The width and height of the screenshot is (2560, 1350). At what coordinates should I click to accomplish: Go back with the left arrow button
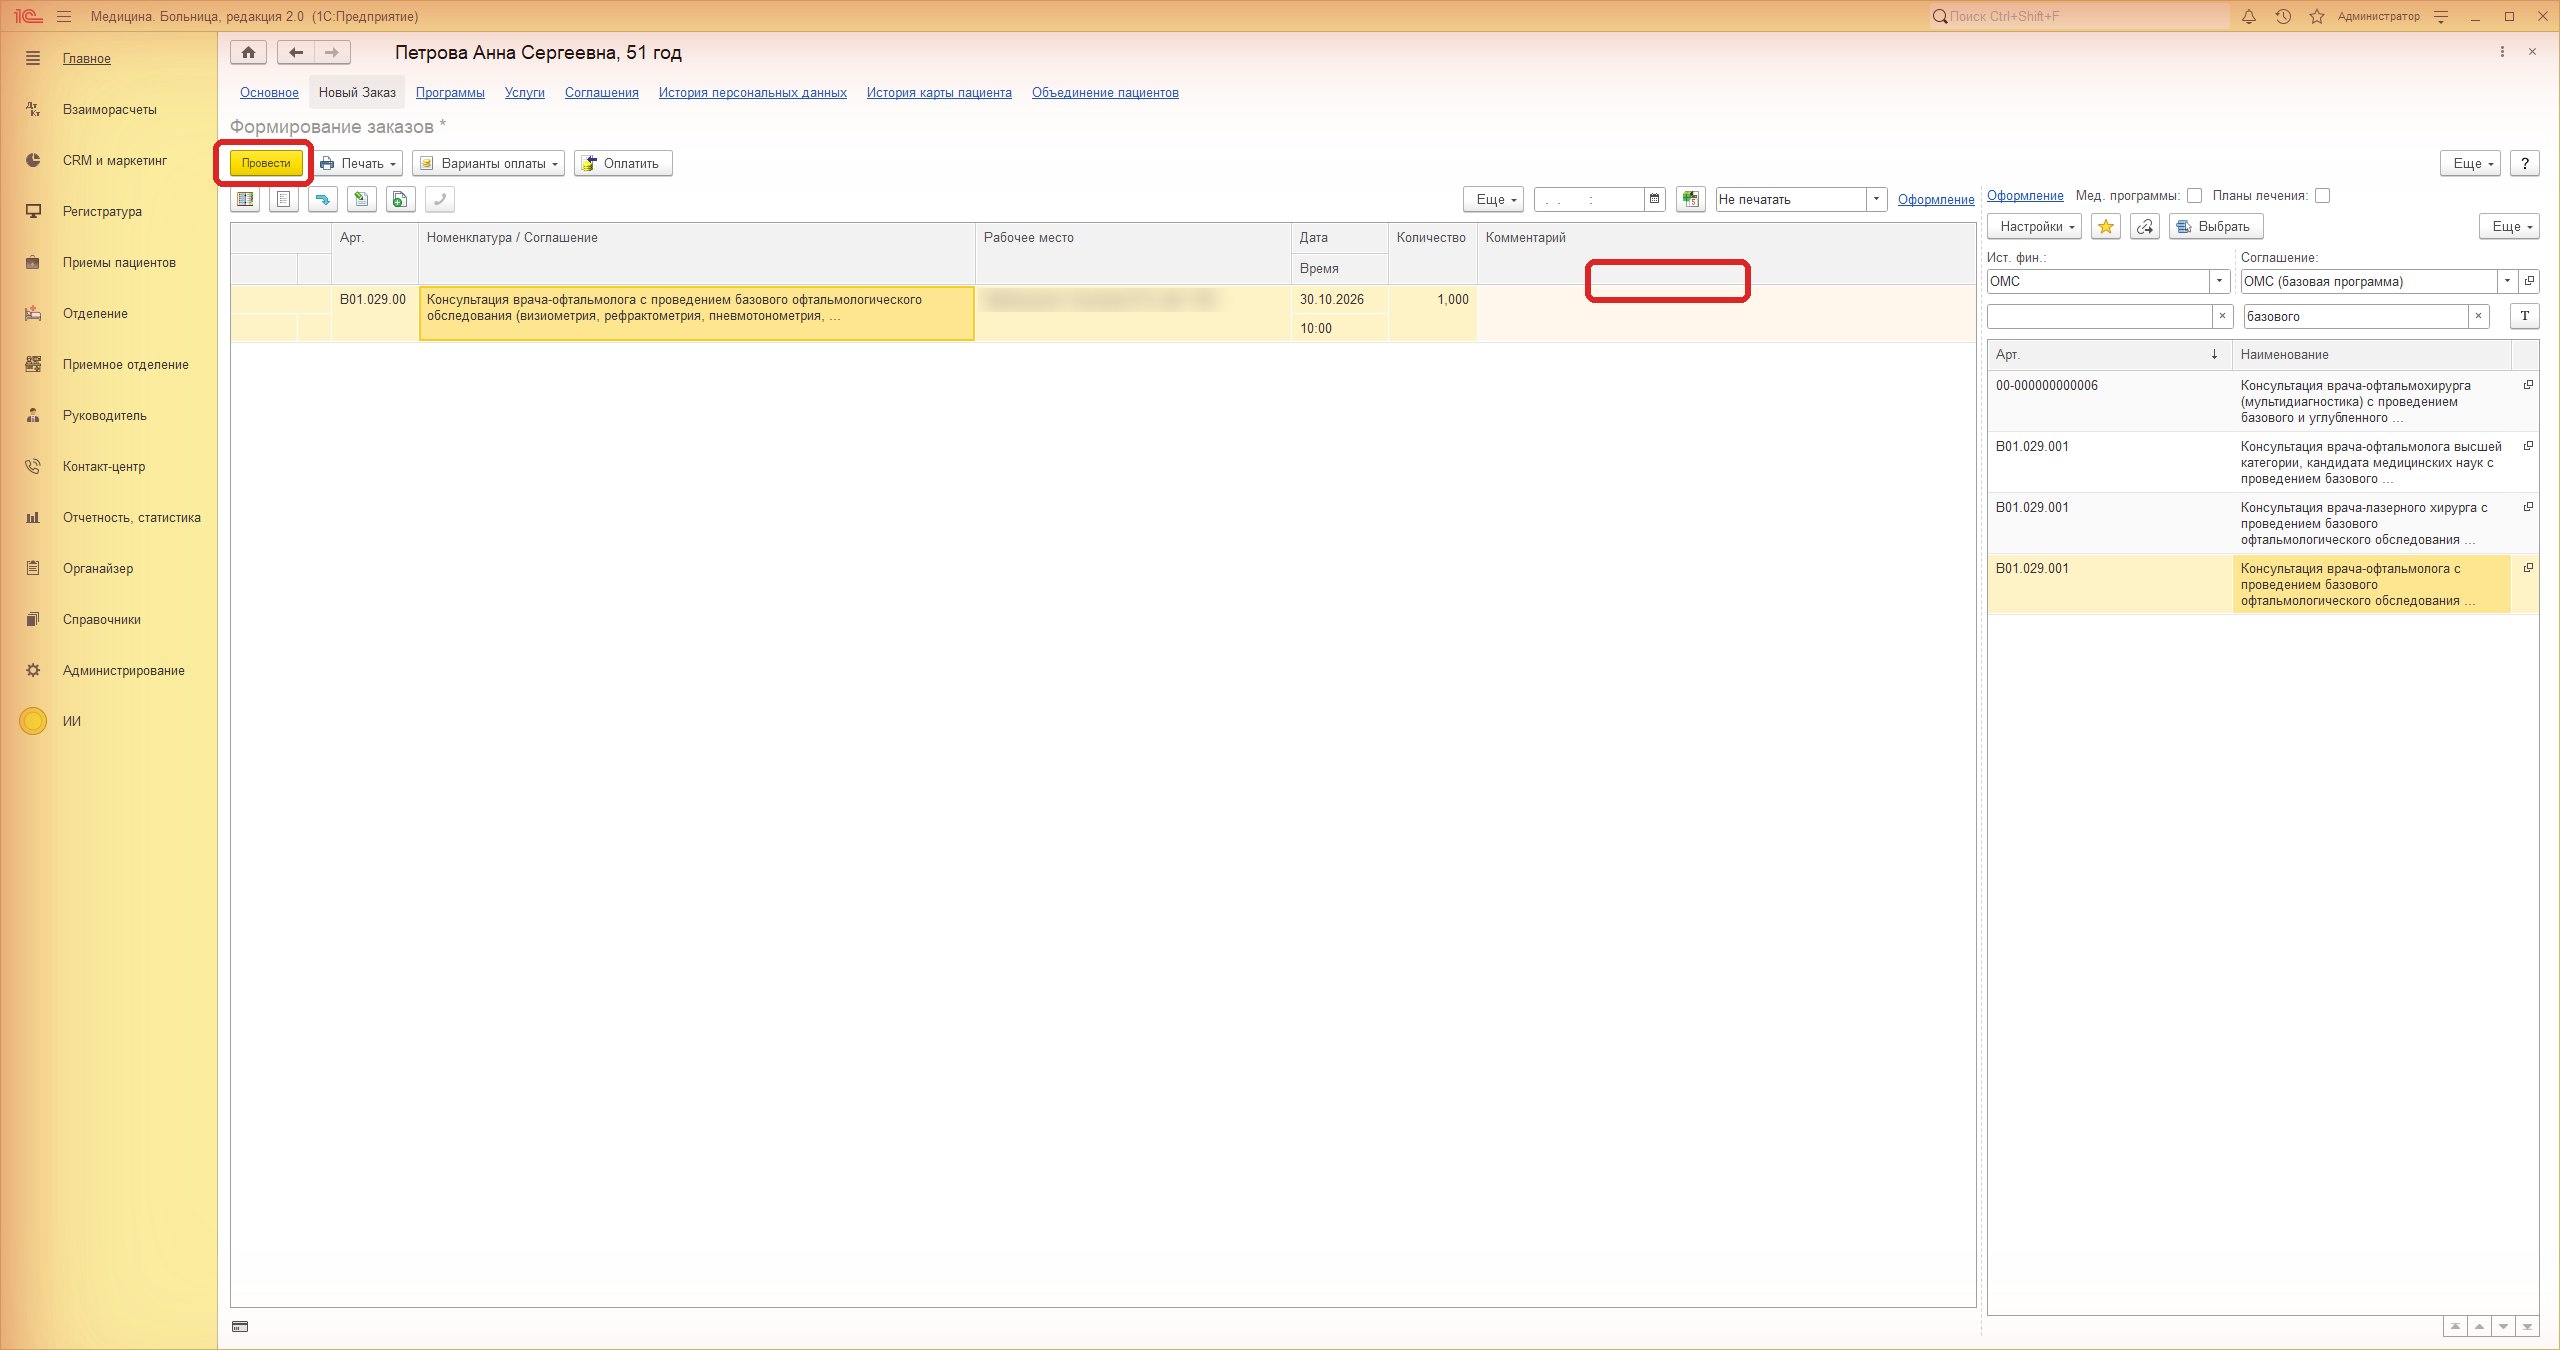click(296, 52)
